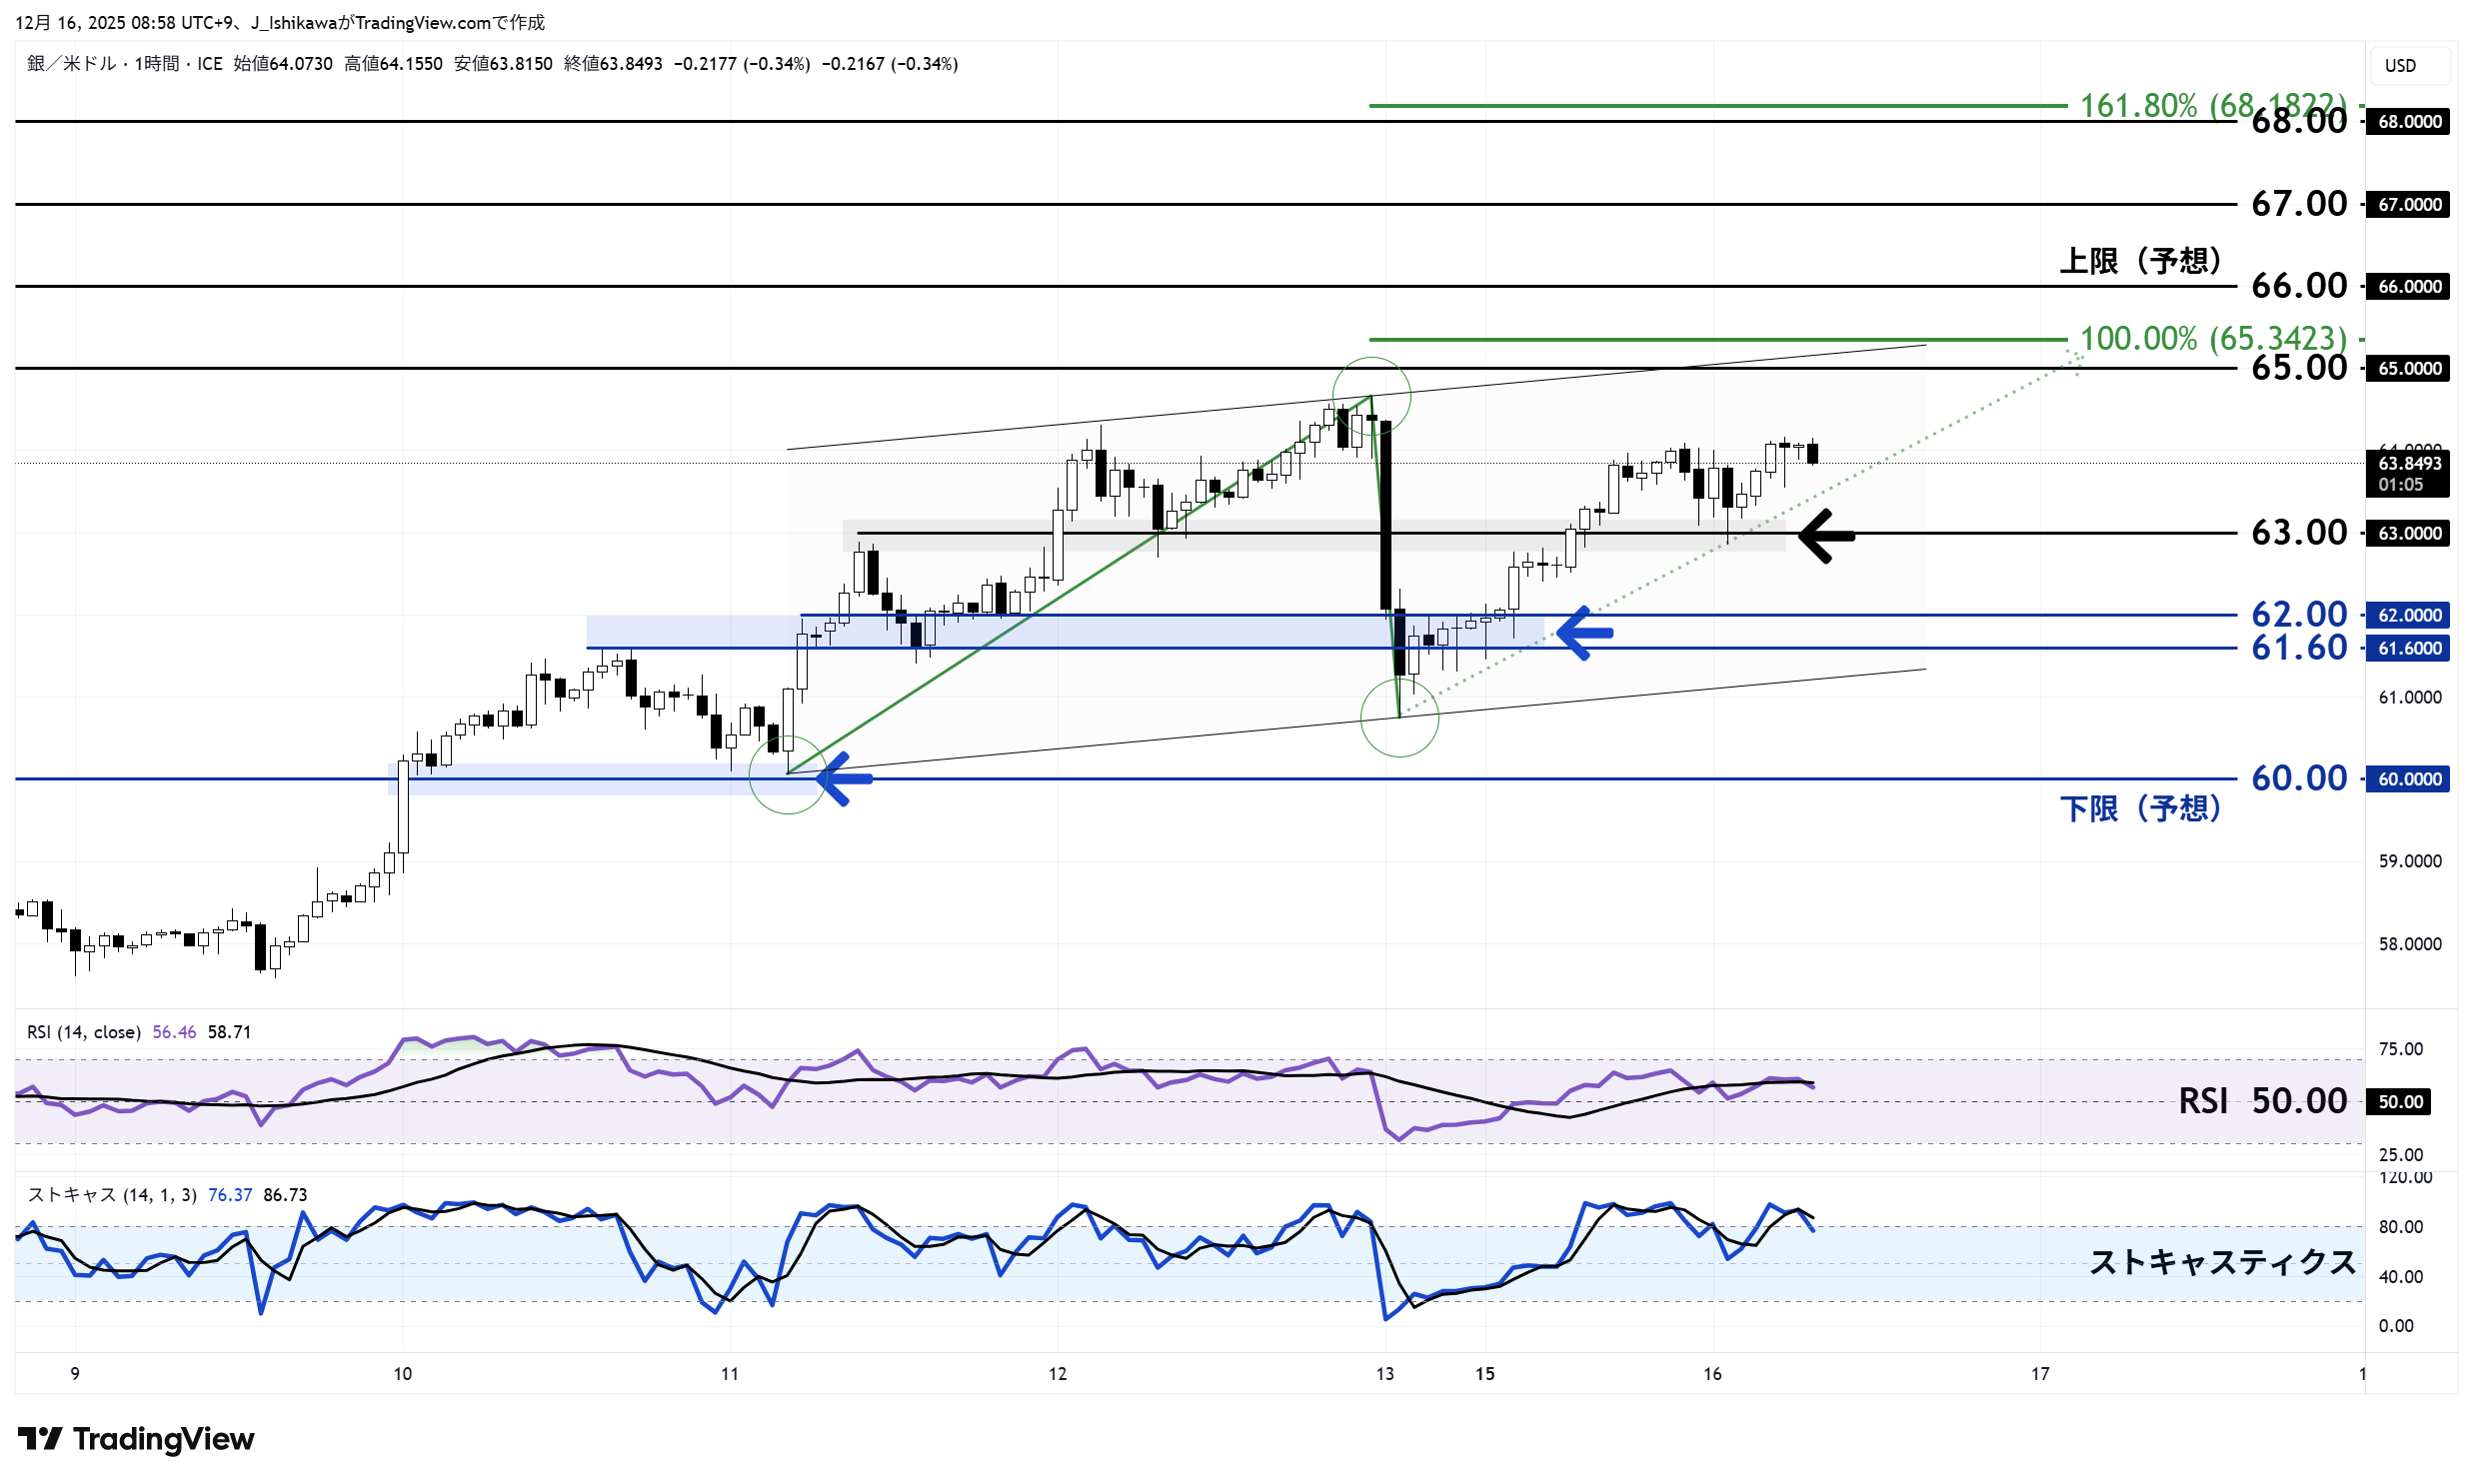The image size is (2473, 1484).
Task: Select the green circle at the December 11 low
Action: (788, 774)
